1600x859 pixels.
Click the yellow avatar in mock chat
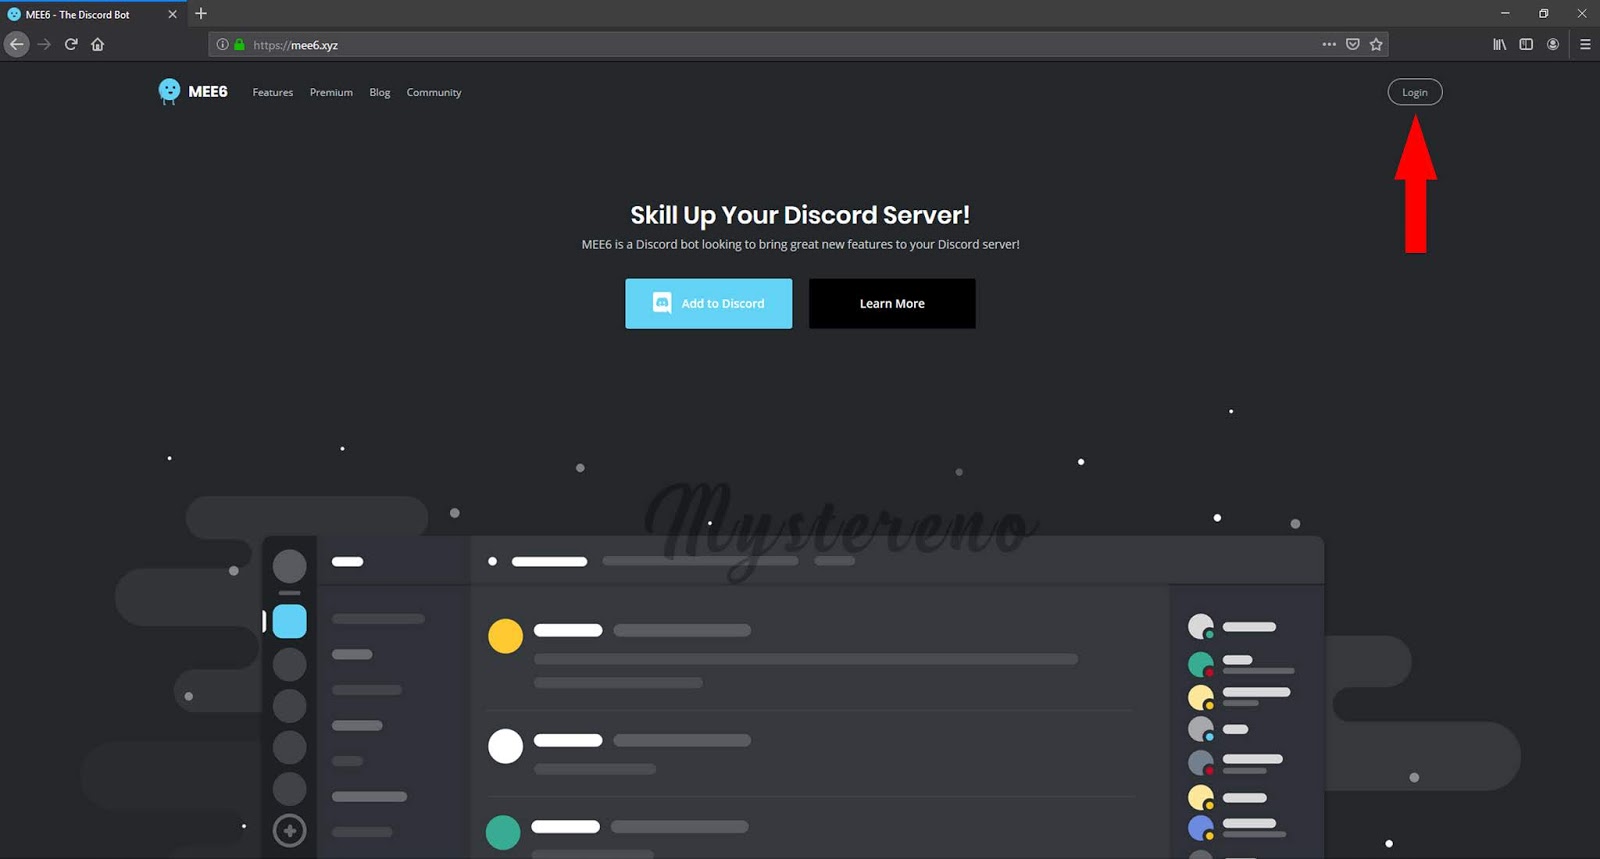pos(505,636)
